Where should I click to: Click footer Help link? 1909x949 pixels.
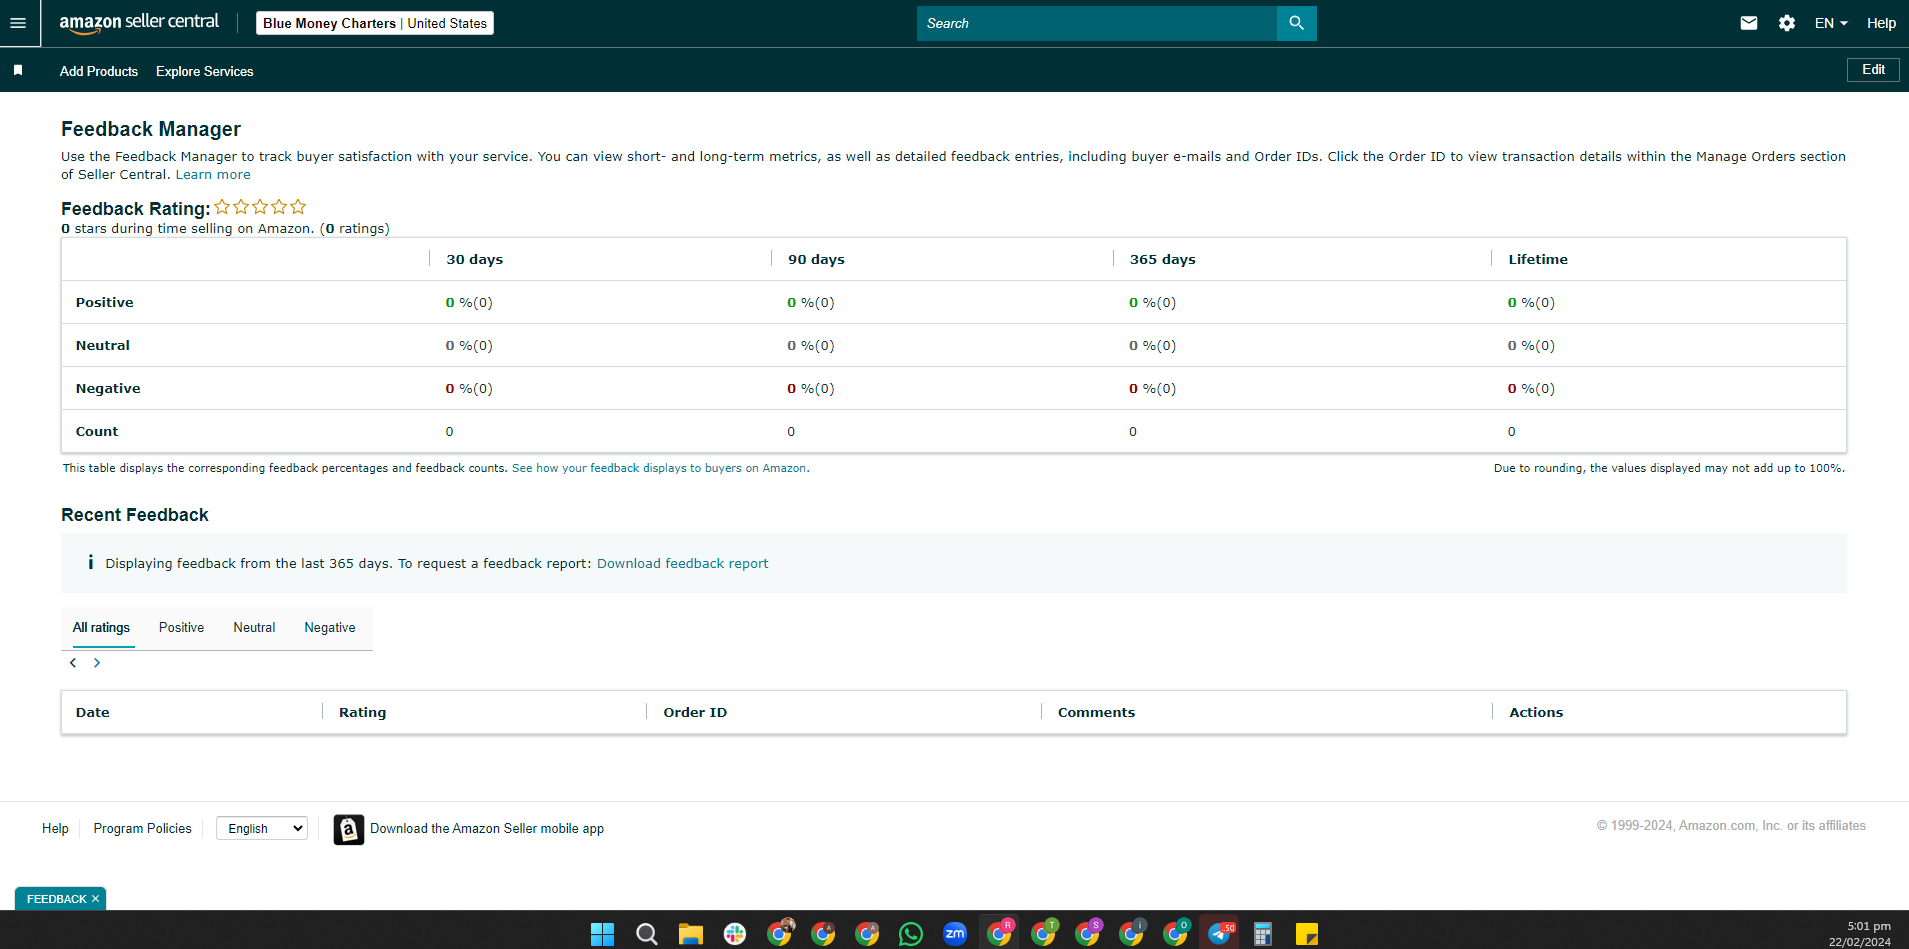[x=55, y=828]
